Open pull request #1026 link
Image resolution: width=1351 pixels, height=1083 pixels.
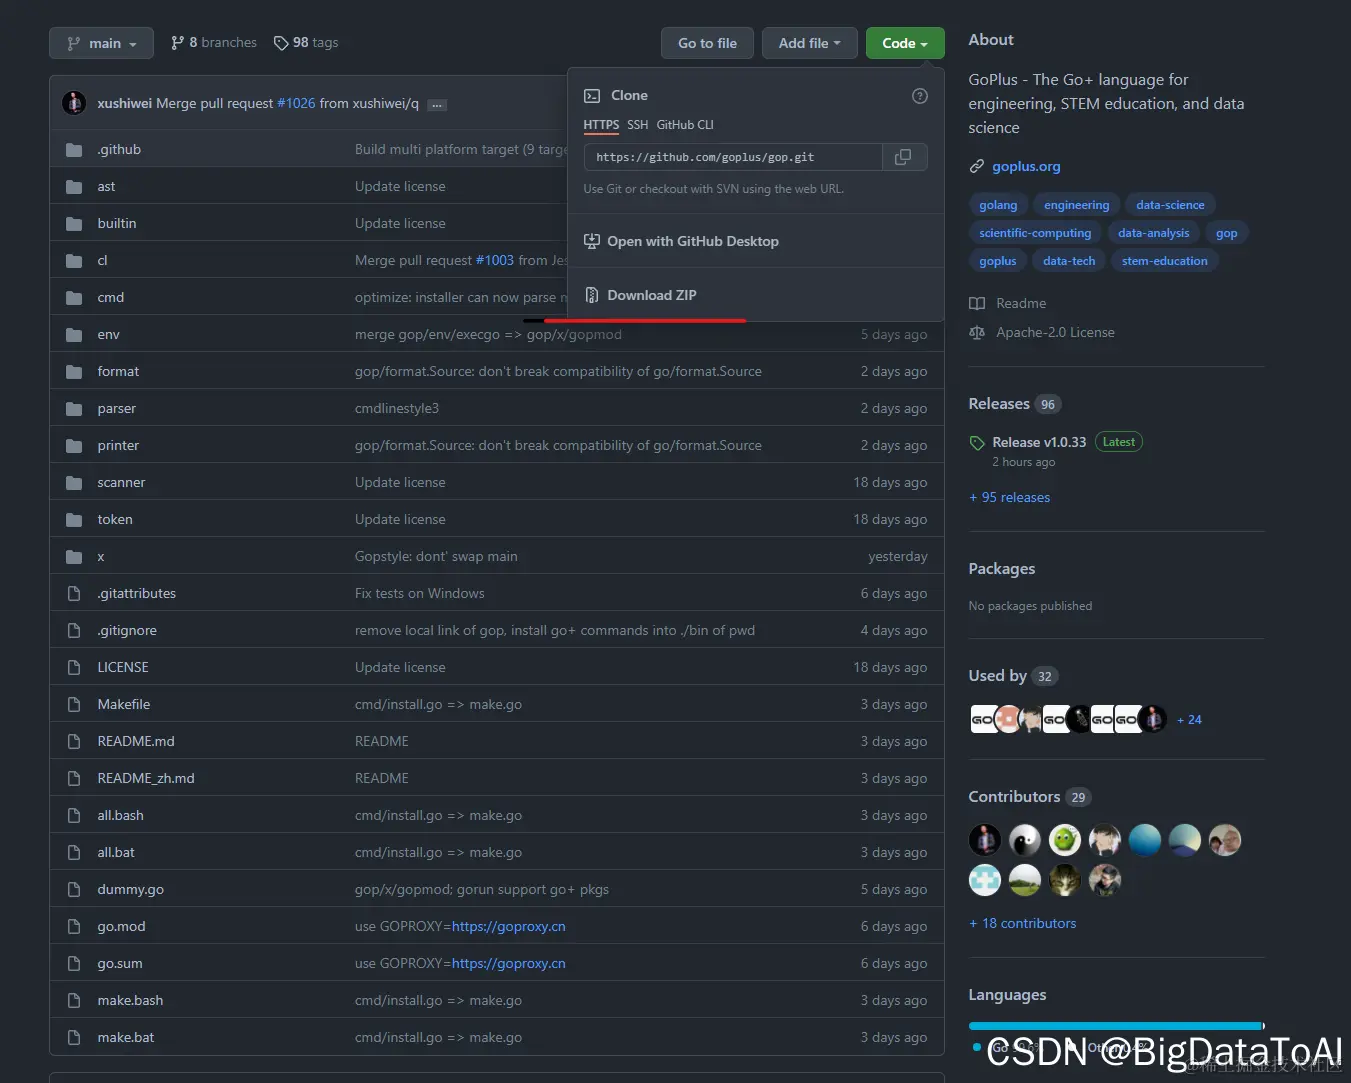(x=296, y=103)
